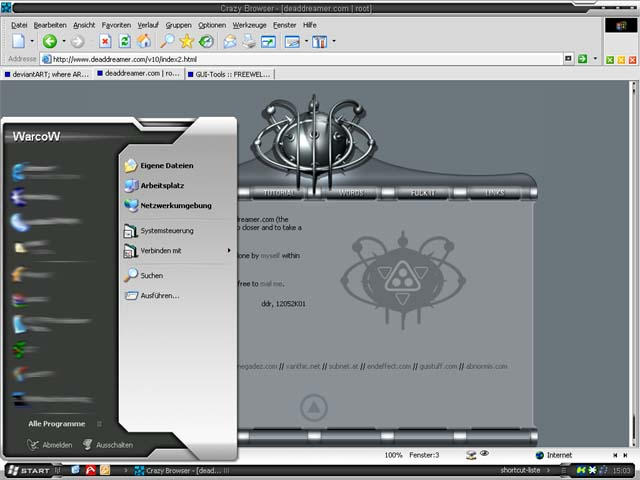This screenshot has height=480, width=640.
Task: Open the Werkzeuge menu
Action: pos(249,25)
